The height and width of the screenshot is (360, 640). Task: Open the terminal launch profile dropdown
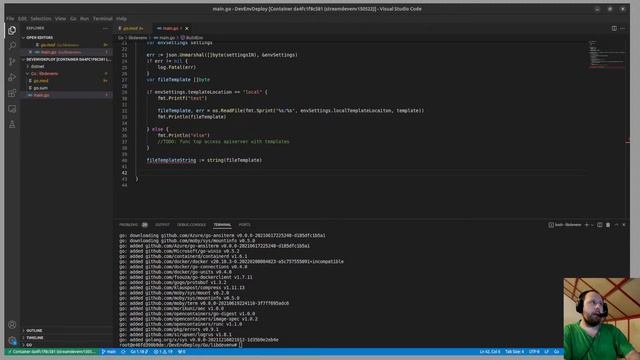point(592,225)
